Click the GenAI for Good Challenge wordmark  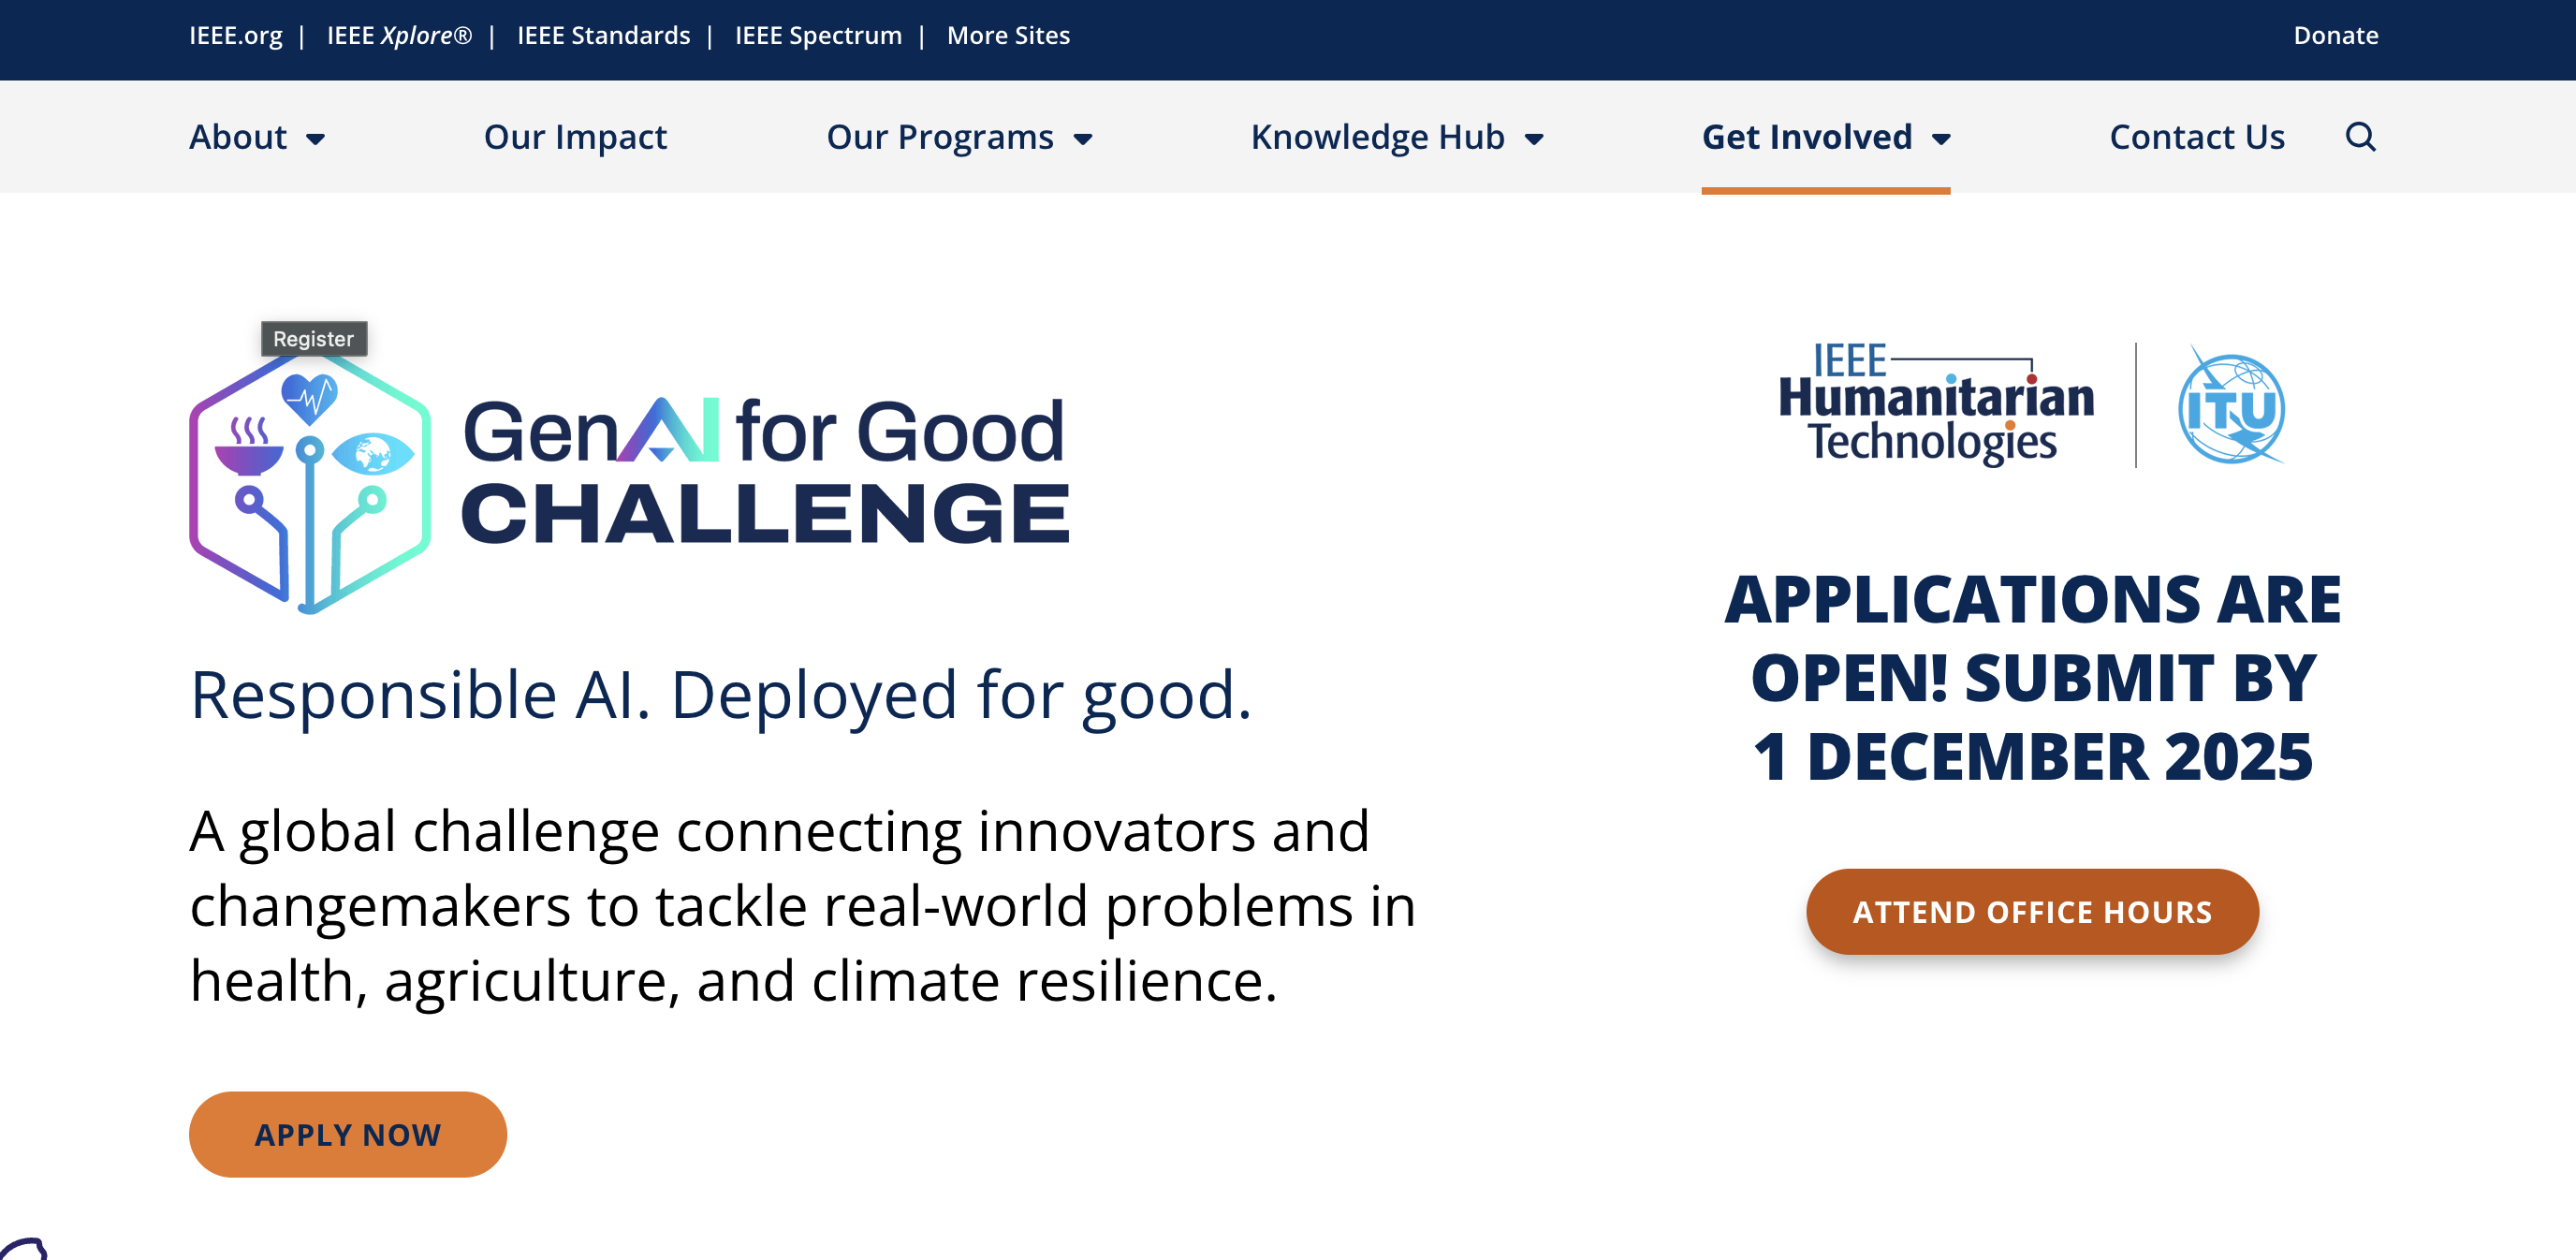pyautogui.click(x=765, y=470)
